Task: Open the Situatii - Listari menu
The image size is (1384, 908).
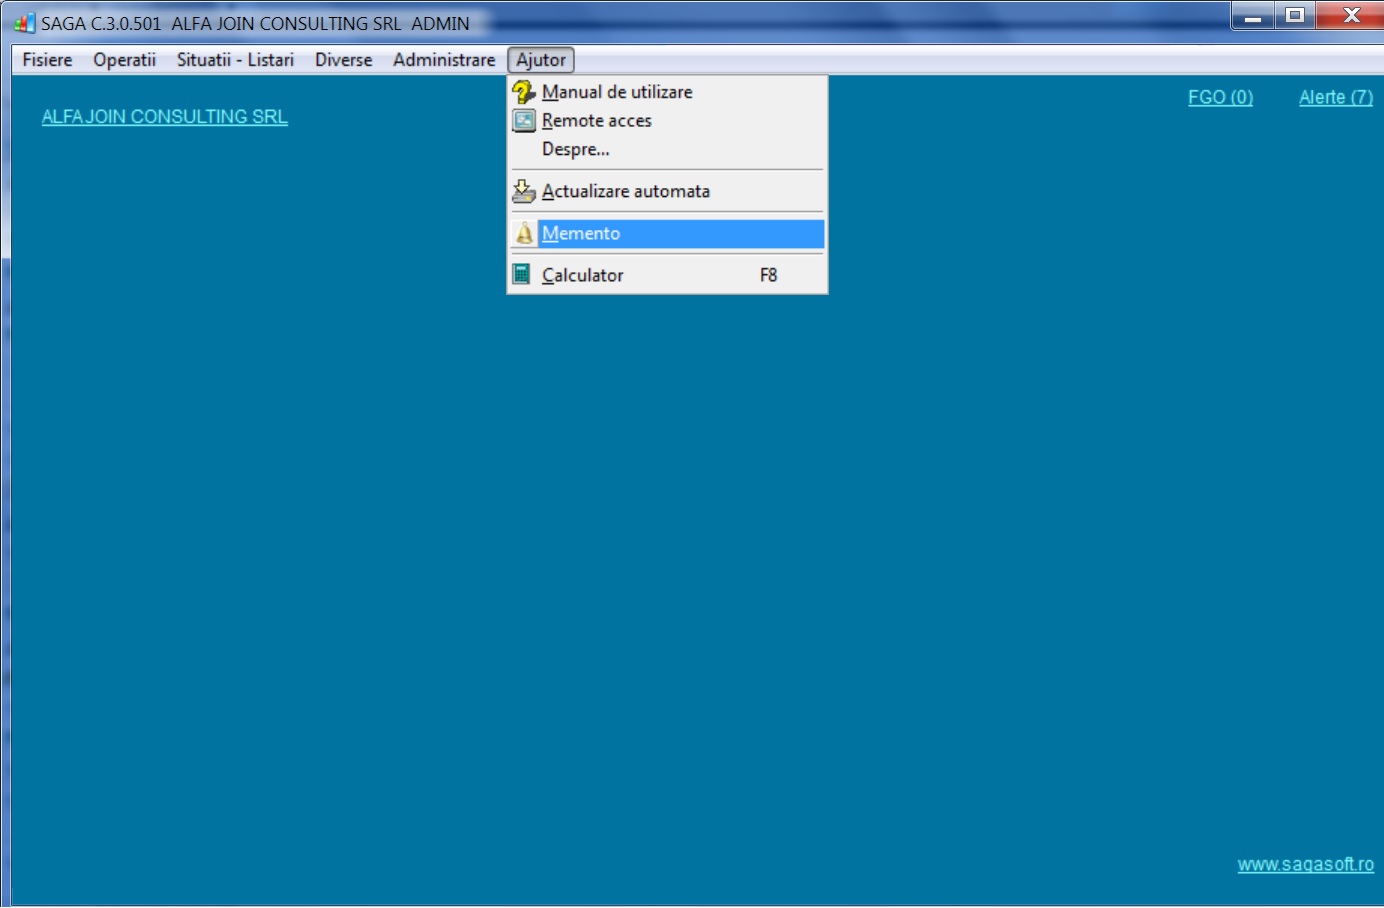Action: coord(235,60)
